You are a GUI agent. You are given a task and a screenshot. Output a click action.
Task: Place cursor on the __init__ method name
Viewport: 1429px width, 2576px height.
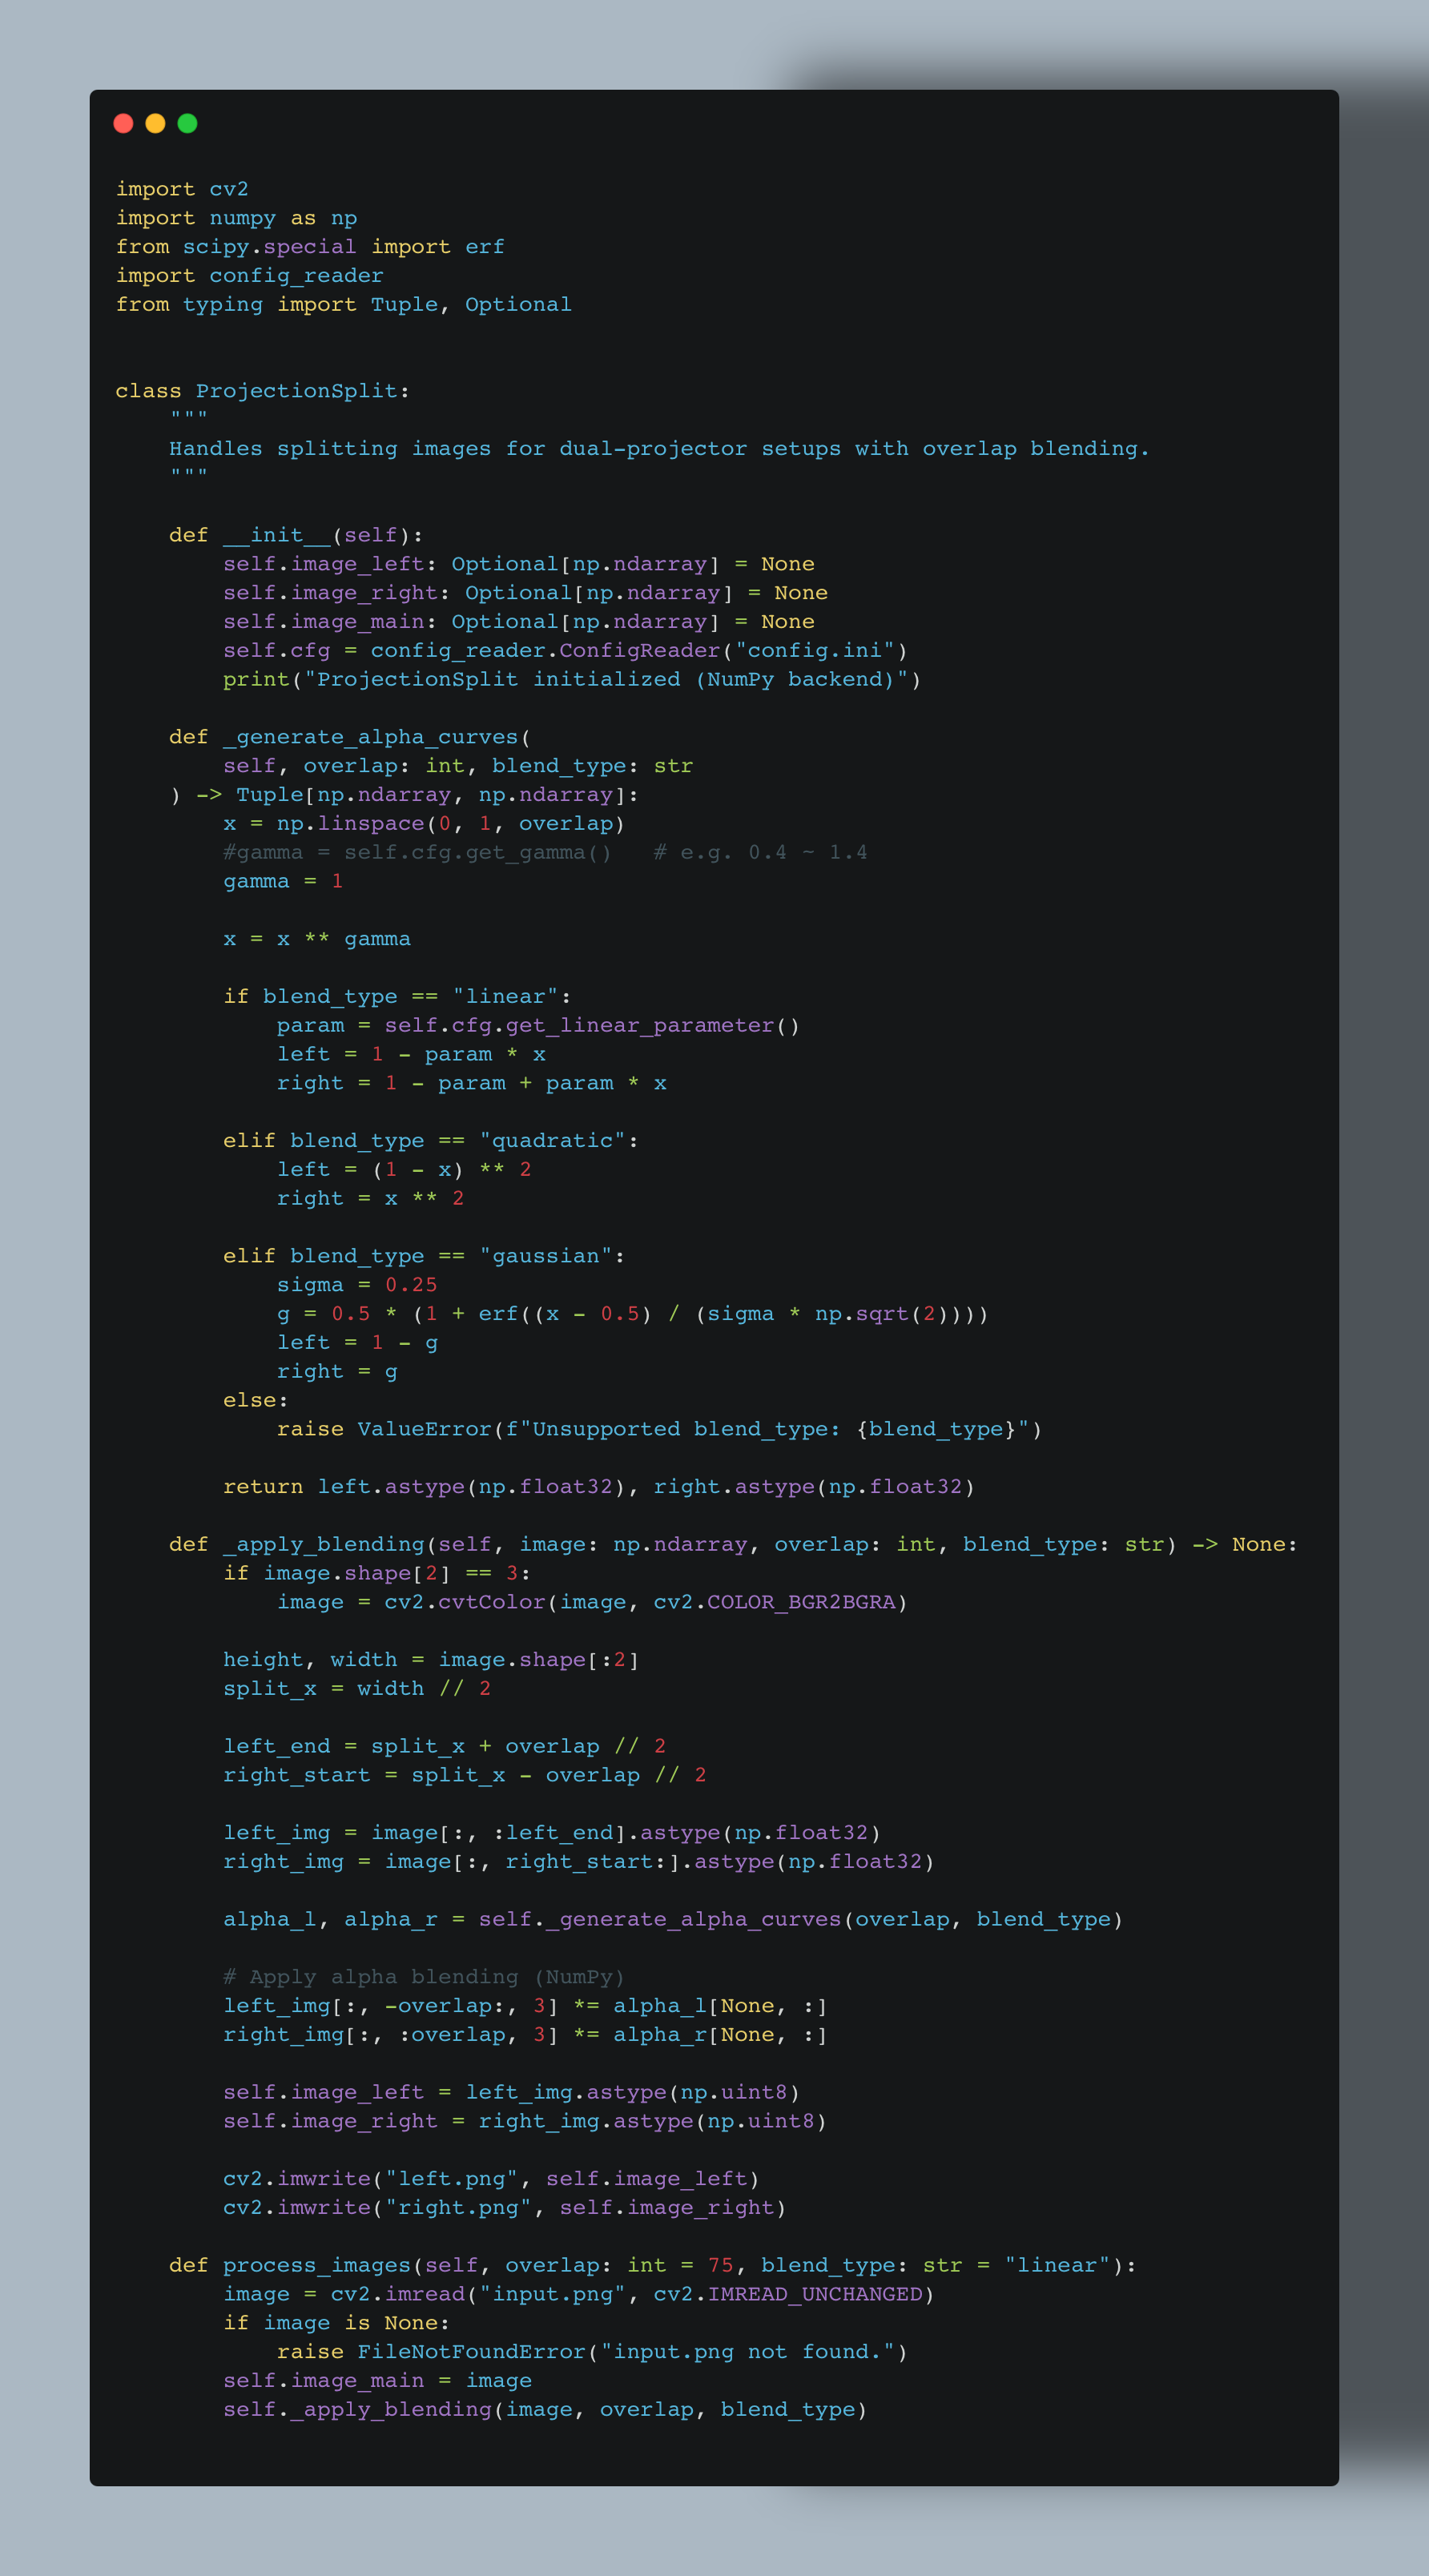[276, 535]
